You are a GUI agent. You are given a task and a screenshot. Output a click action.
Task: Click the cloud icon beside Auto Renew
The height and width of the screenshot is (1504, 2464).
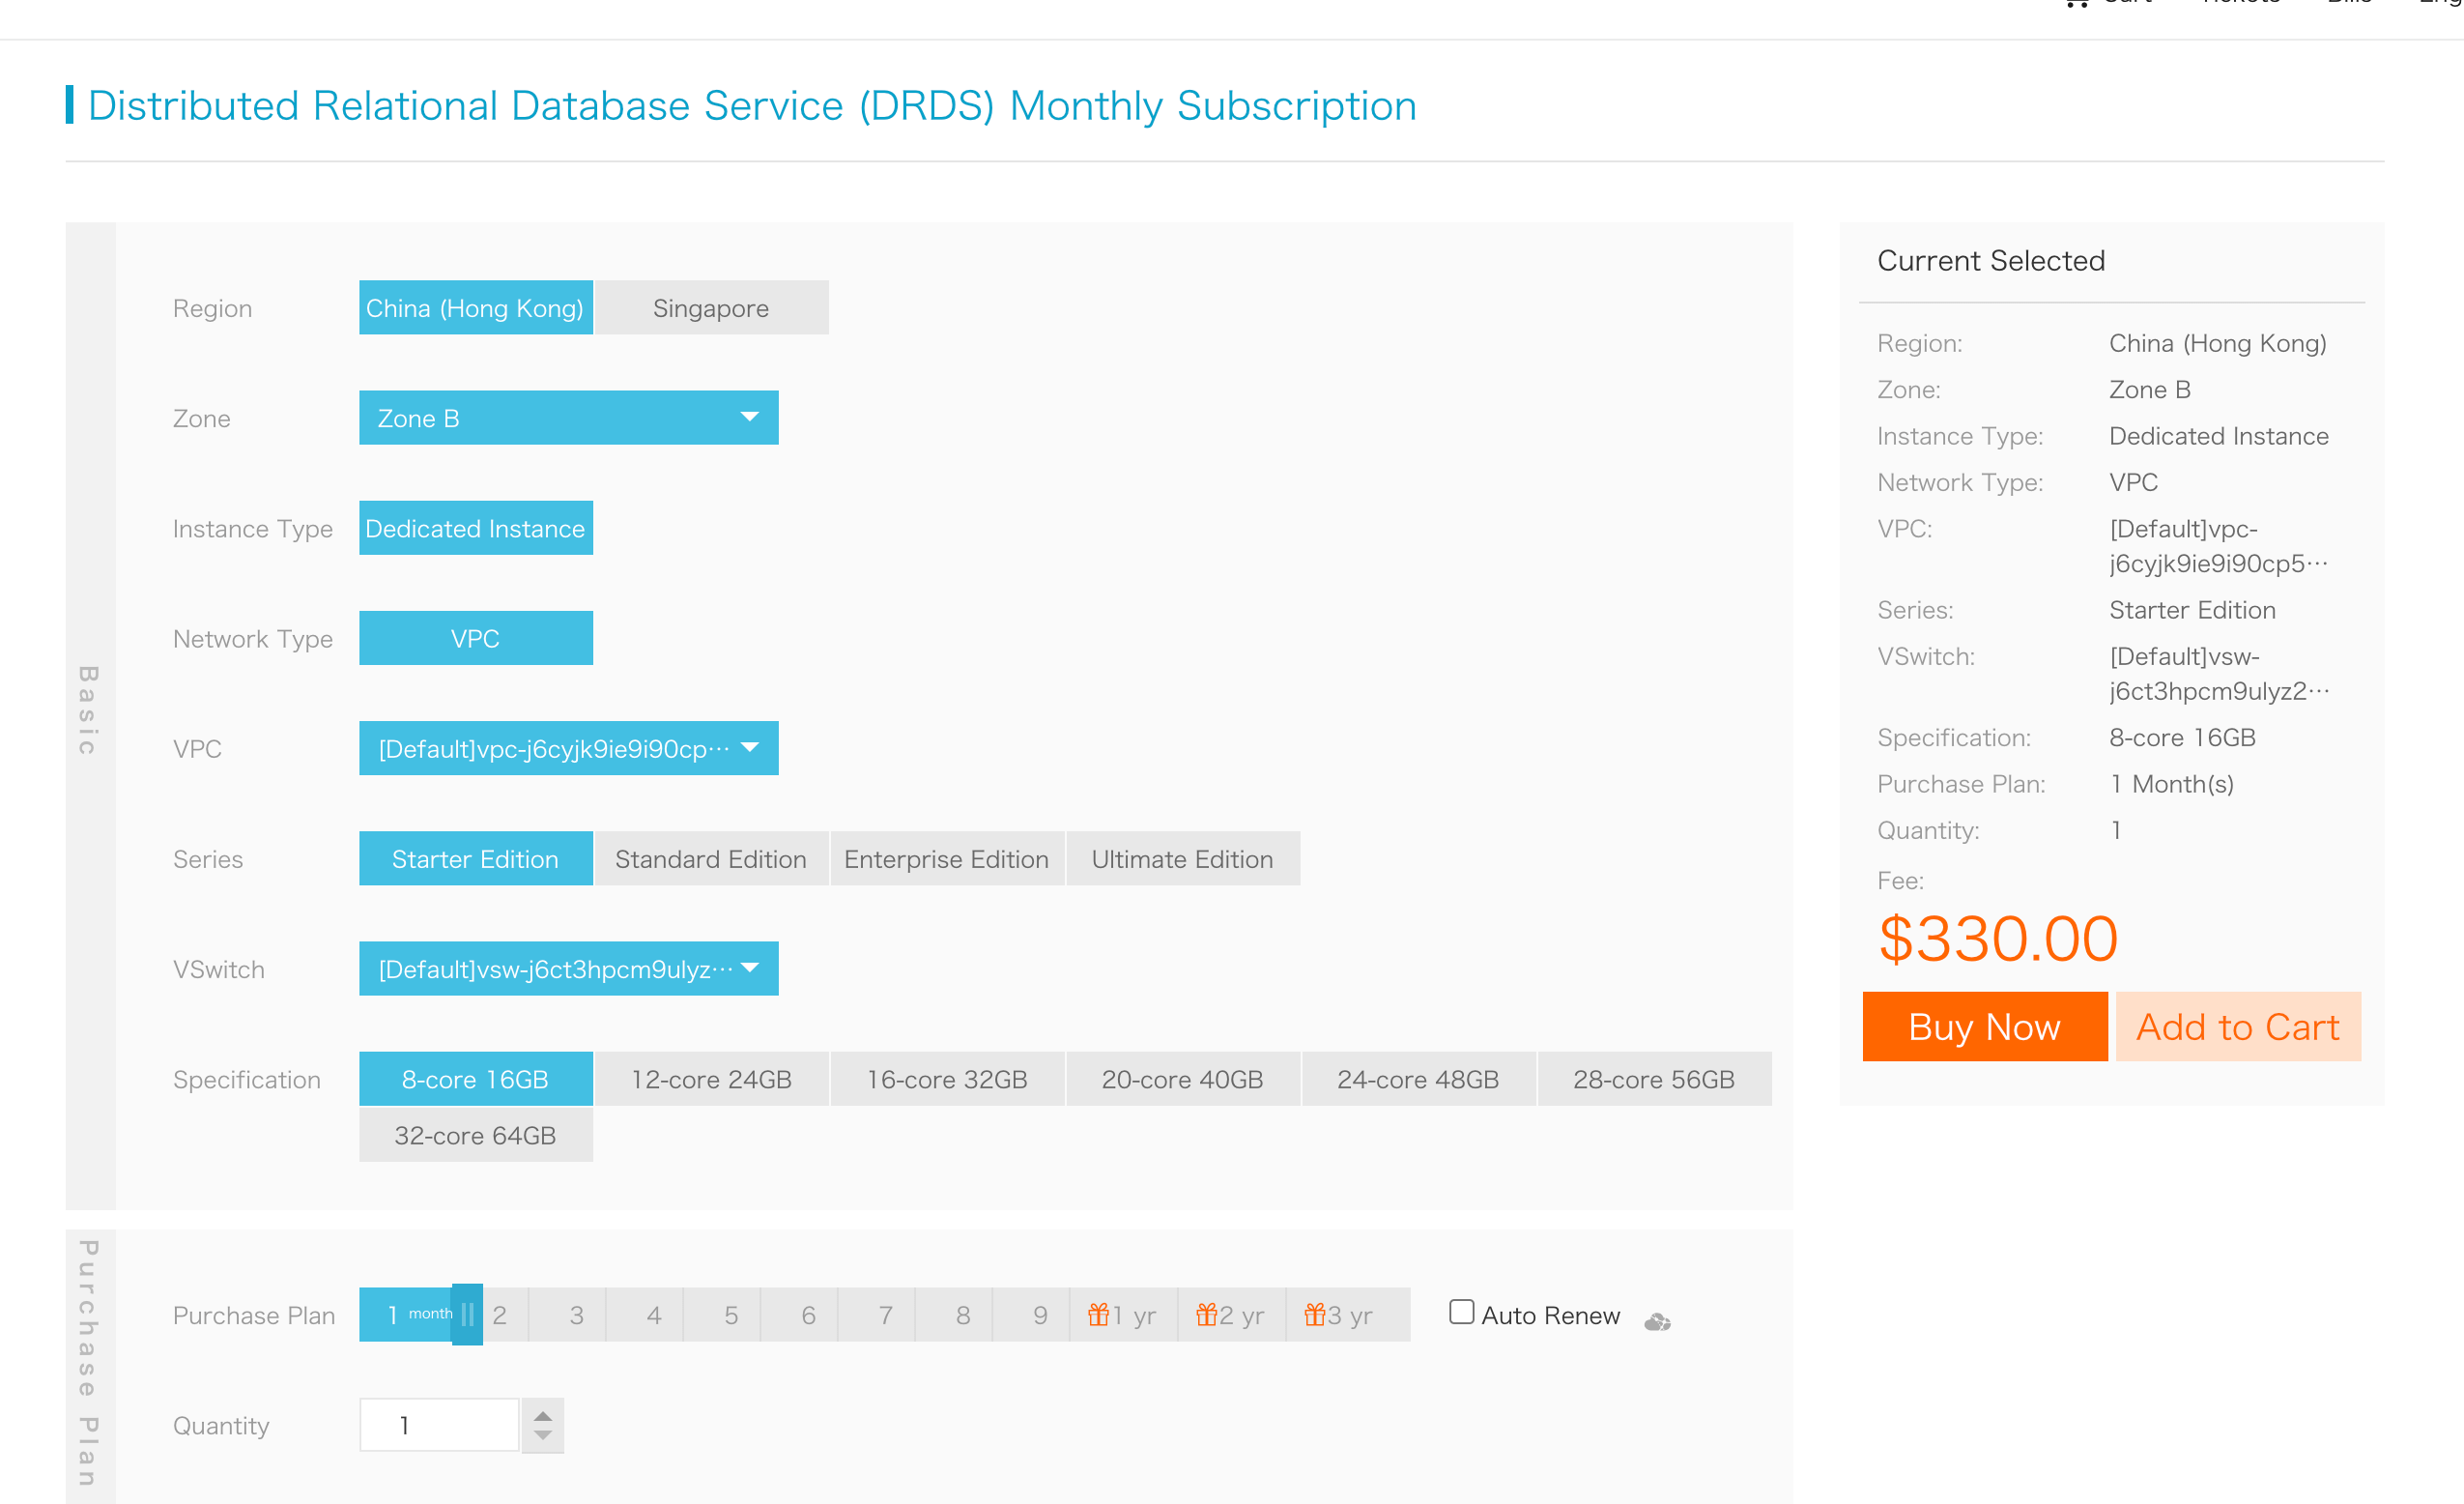pos(1658,1321)
